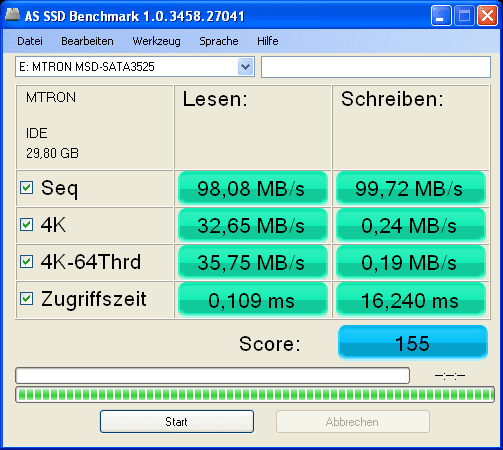This screenshot has height=450, width=503.
Task: Open the Sprache menu
Action: [219, 41]
